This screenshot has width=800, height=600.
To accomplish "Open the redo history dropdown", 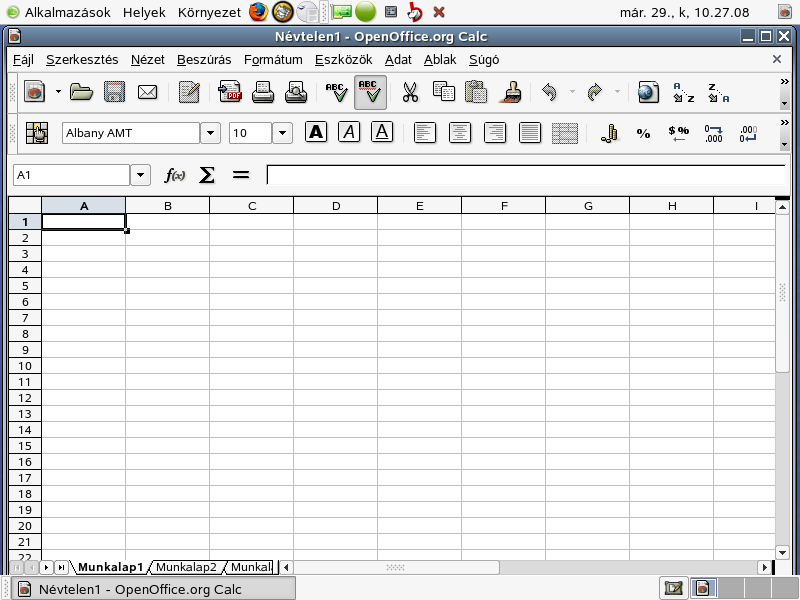I will [x=617, y=92].
